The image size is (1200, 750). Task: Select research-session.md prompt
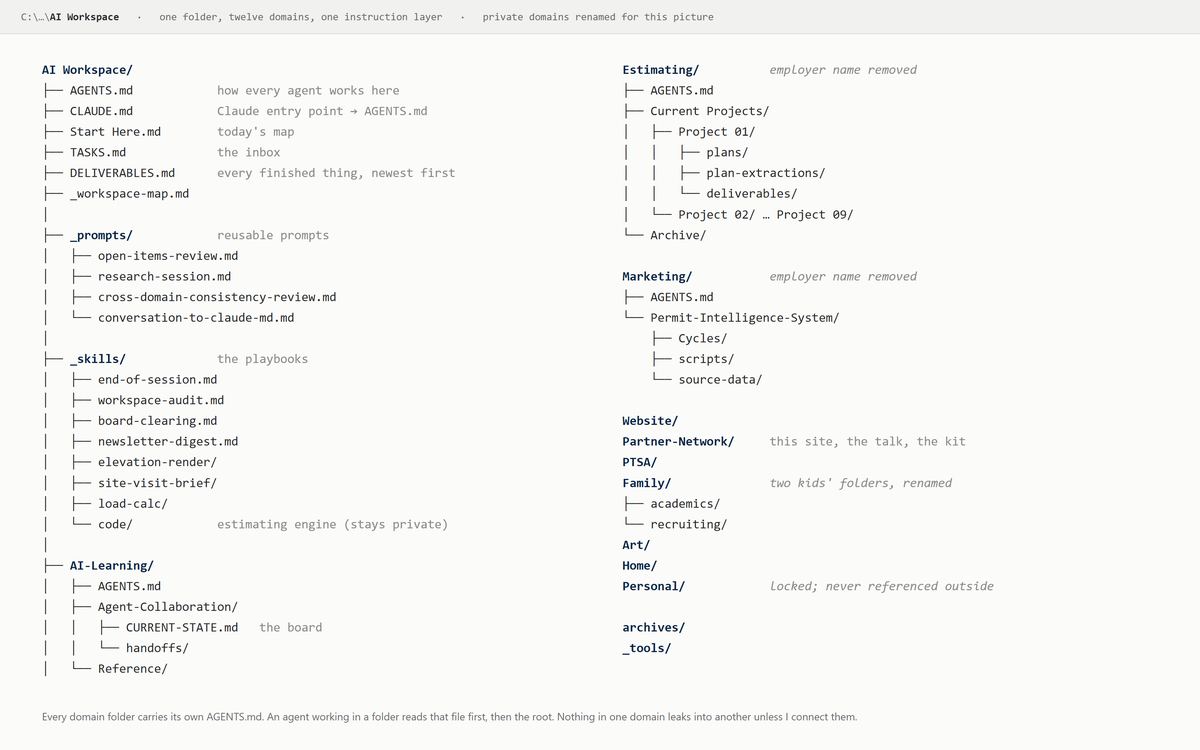click(164, 277)
